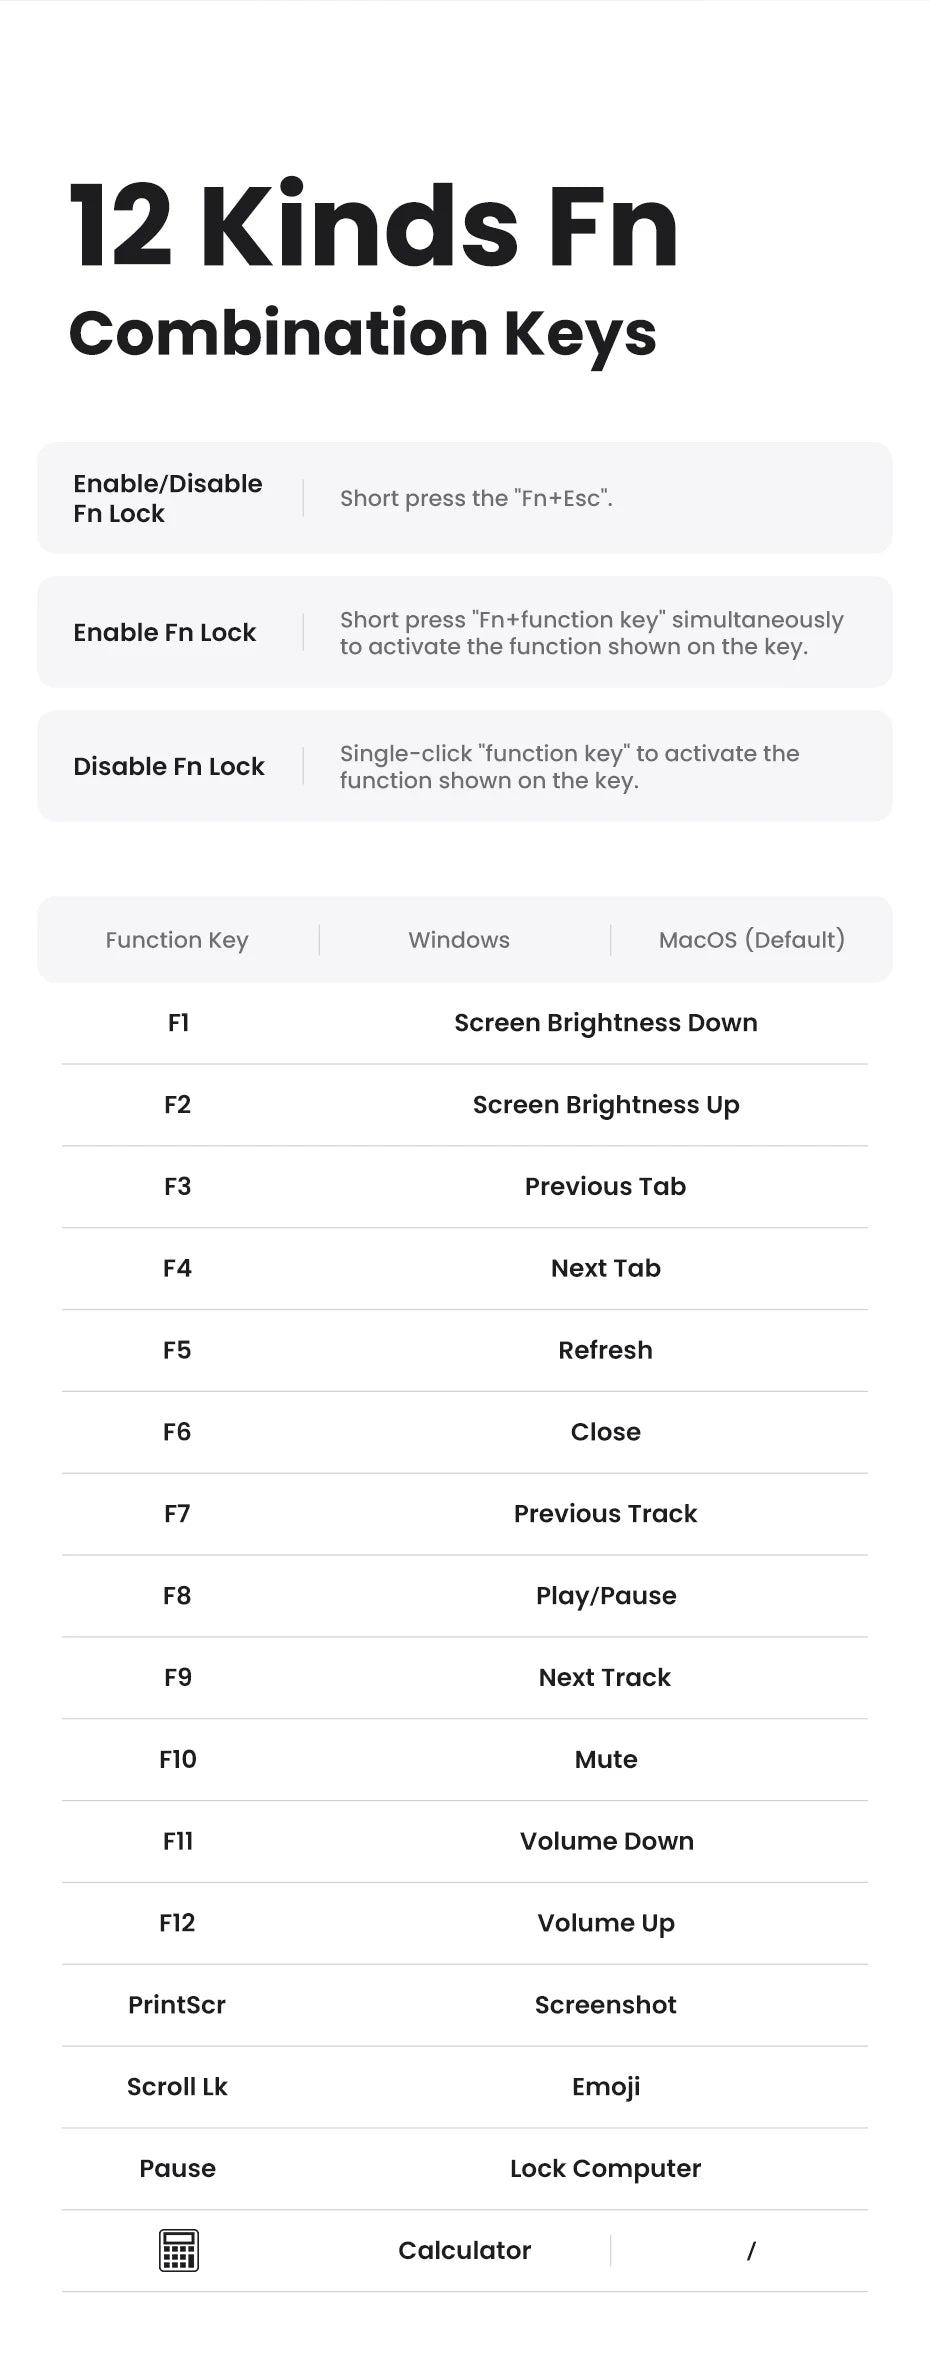Click the calculator icon in the last row
Viewport: 930px width, 2374px height.
178,2250
